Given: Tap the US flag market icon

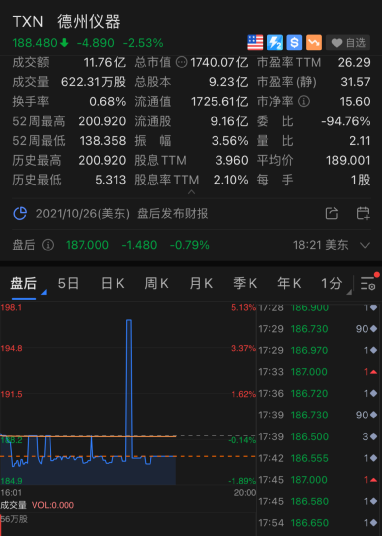Looking at the screenshot, I should point(255,43).
